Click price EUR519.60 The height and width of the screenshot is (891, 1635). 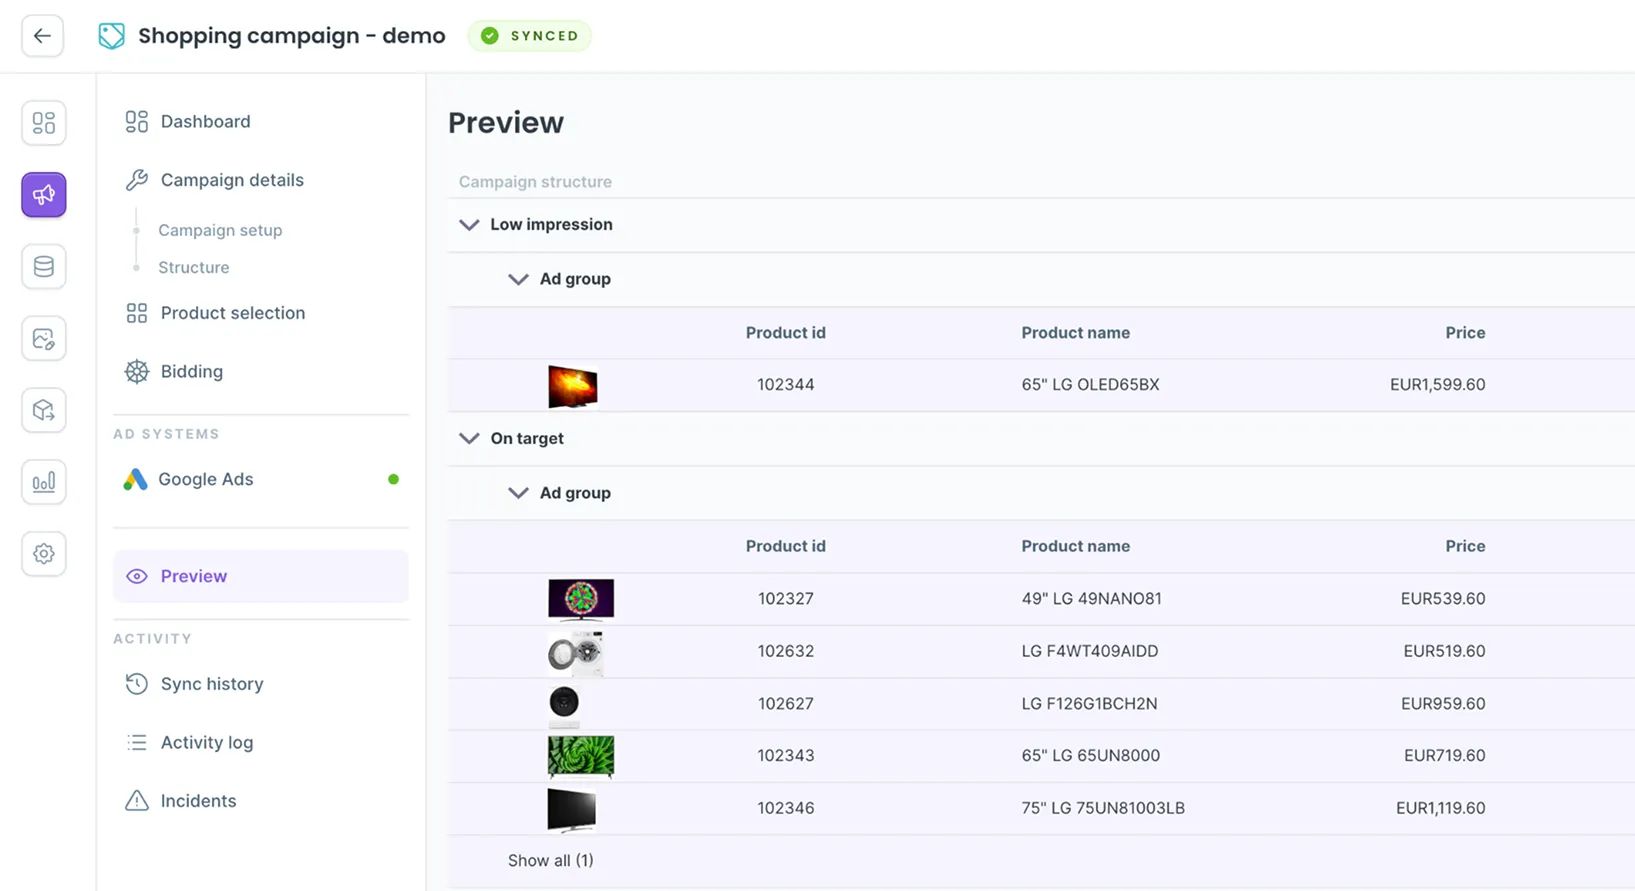pos(1444,651)
